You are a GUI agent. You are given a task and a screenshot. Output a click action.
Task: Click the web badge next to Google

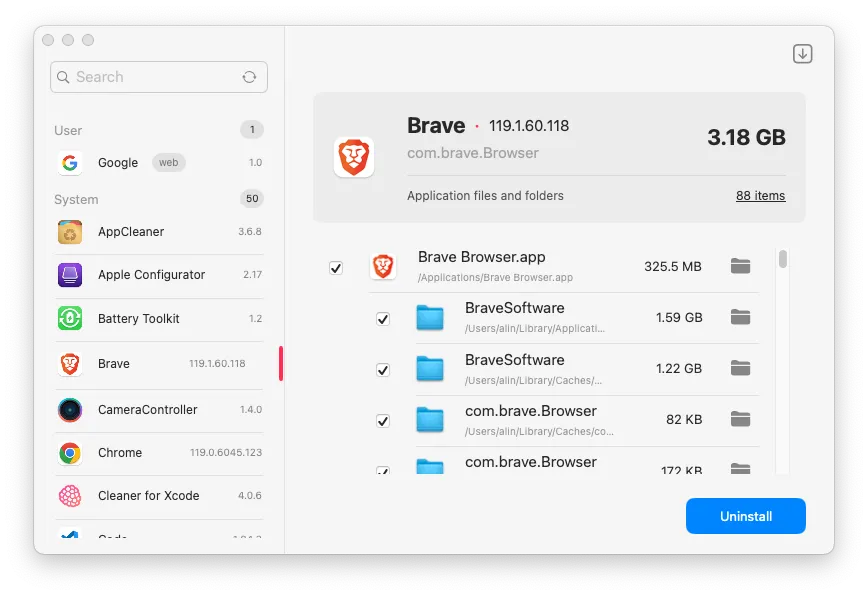click(168, 163)
